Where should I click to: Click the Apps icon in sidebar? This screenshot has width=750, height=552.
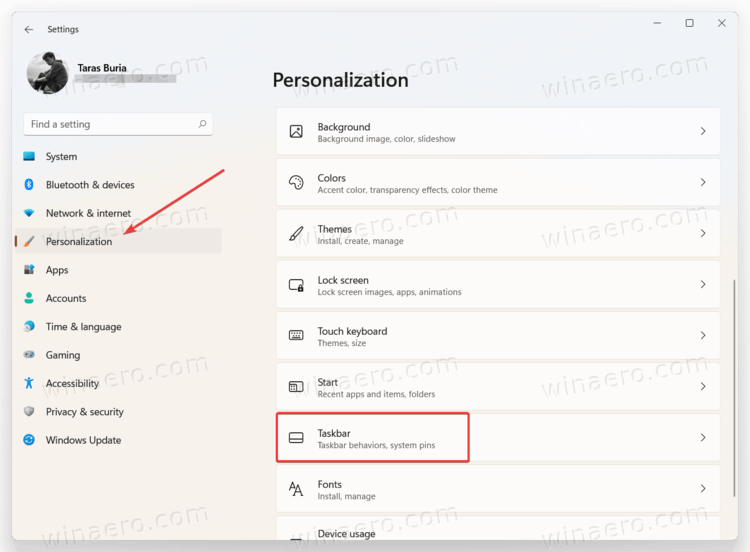click(x=29, y=269)
